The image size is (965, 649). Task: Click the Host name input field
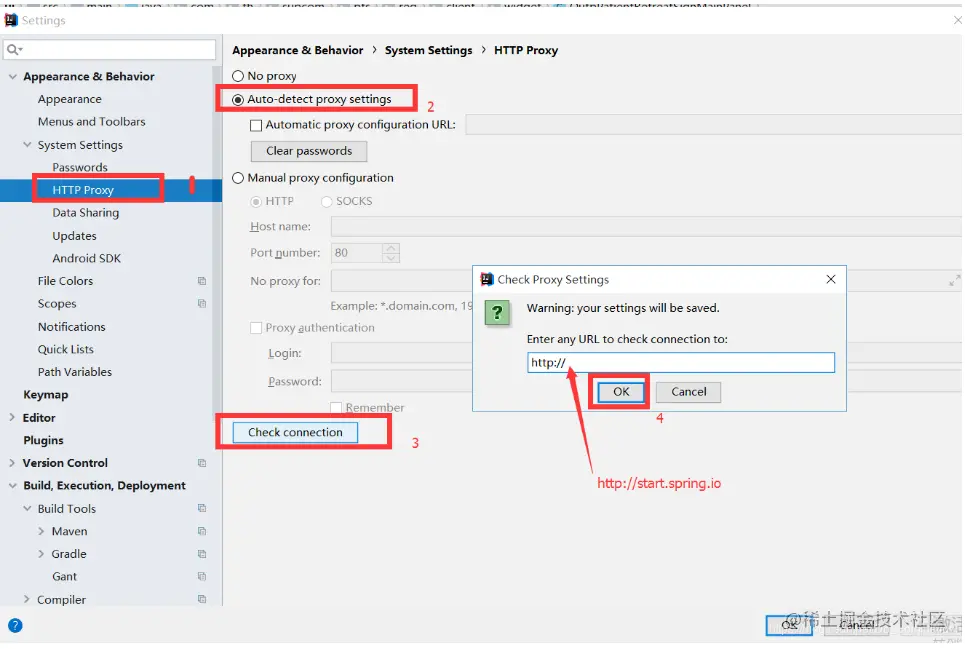(x=646, y=226)
